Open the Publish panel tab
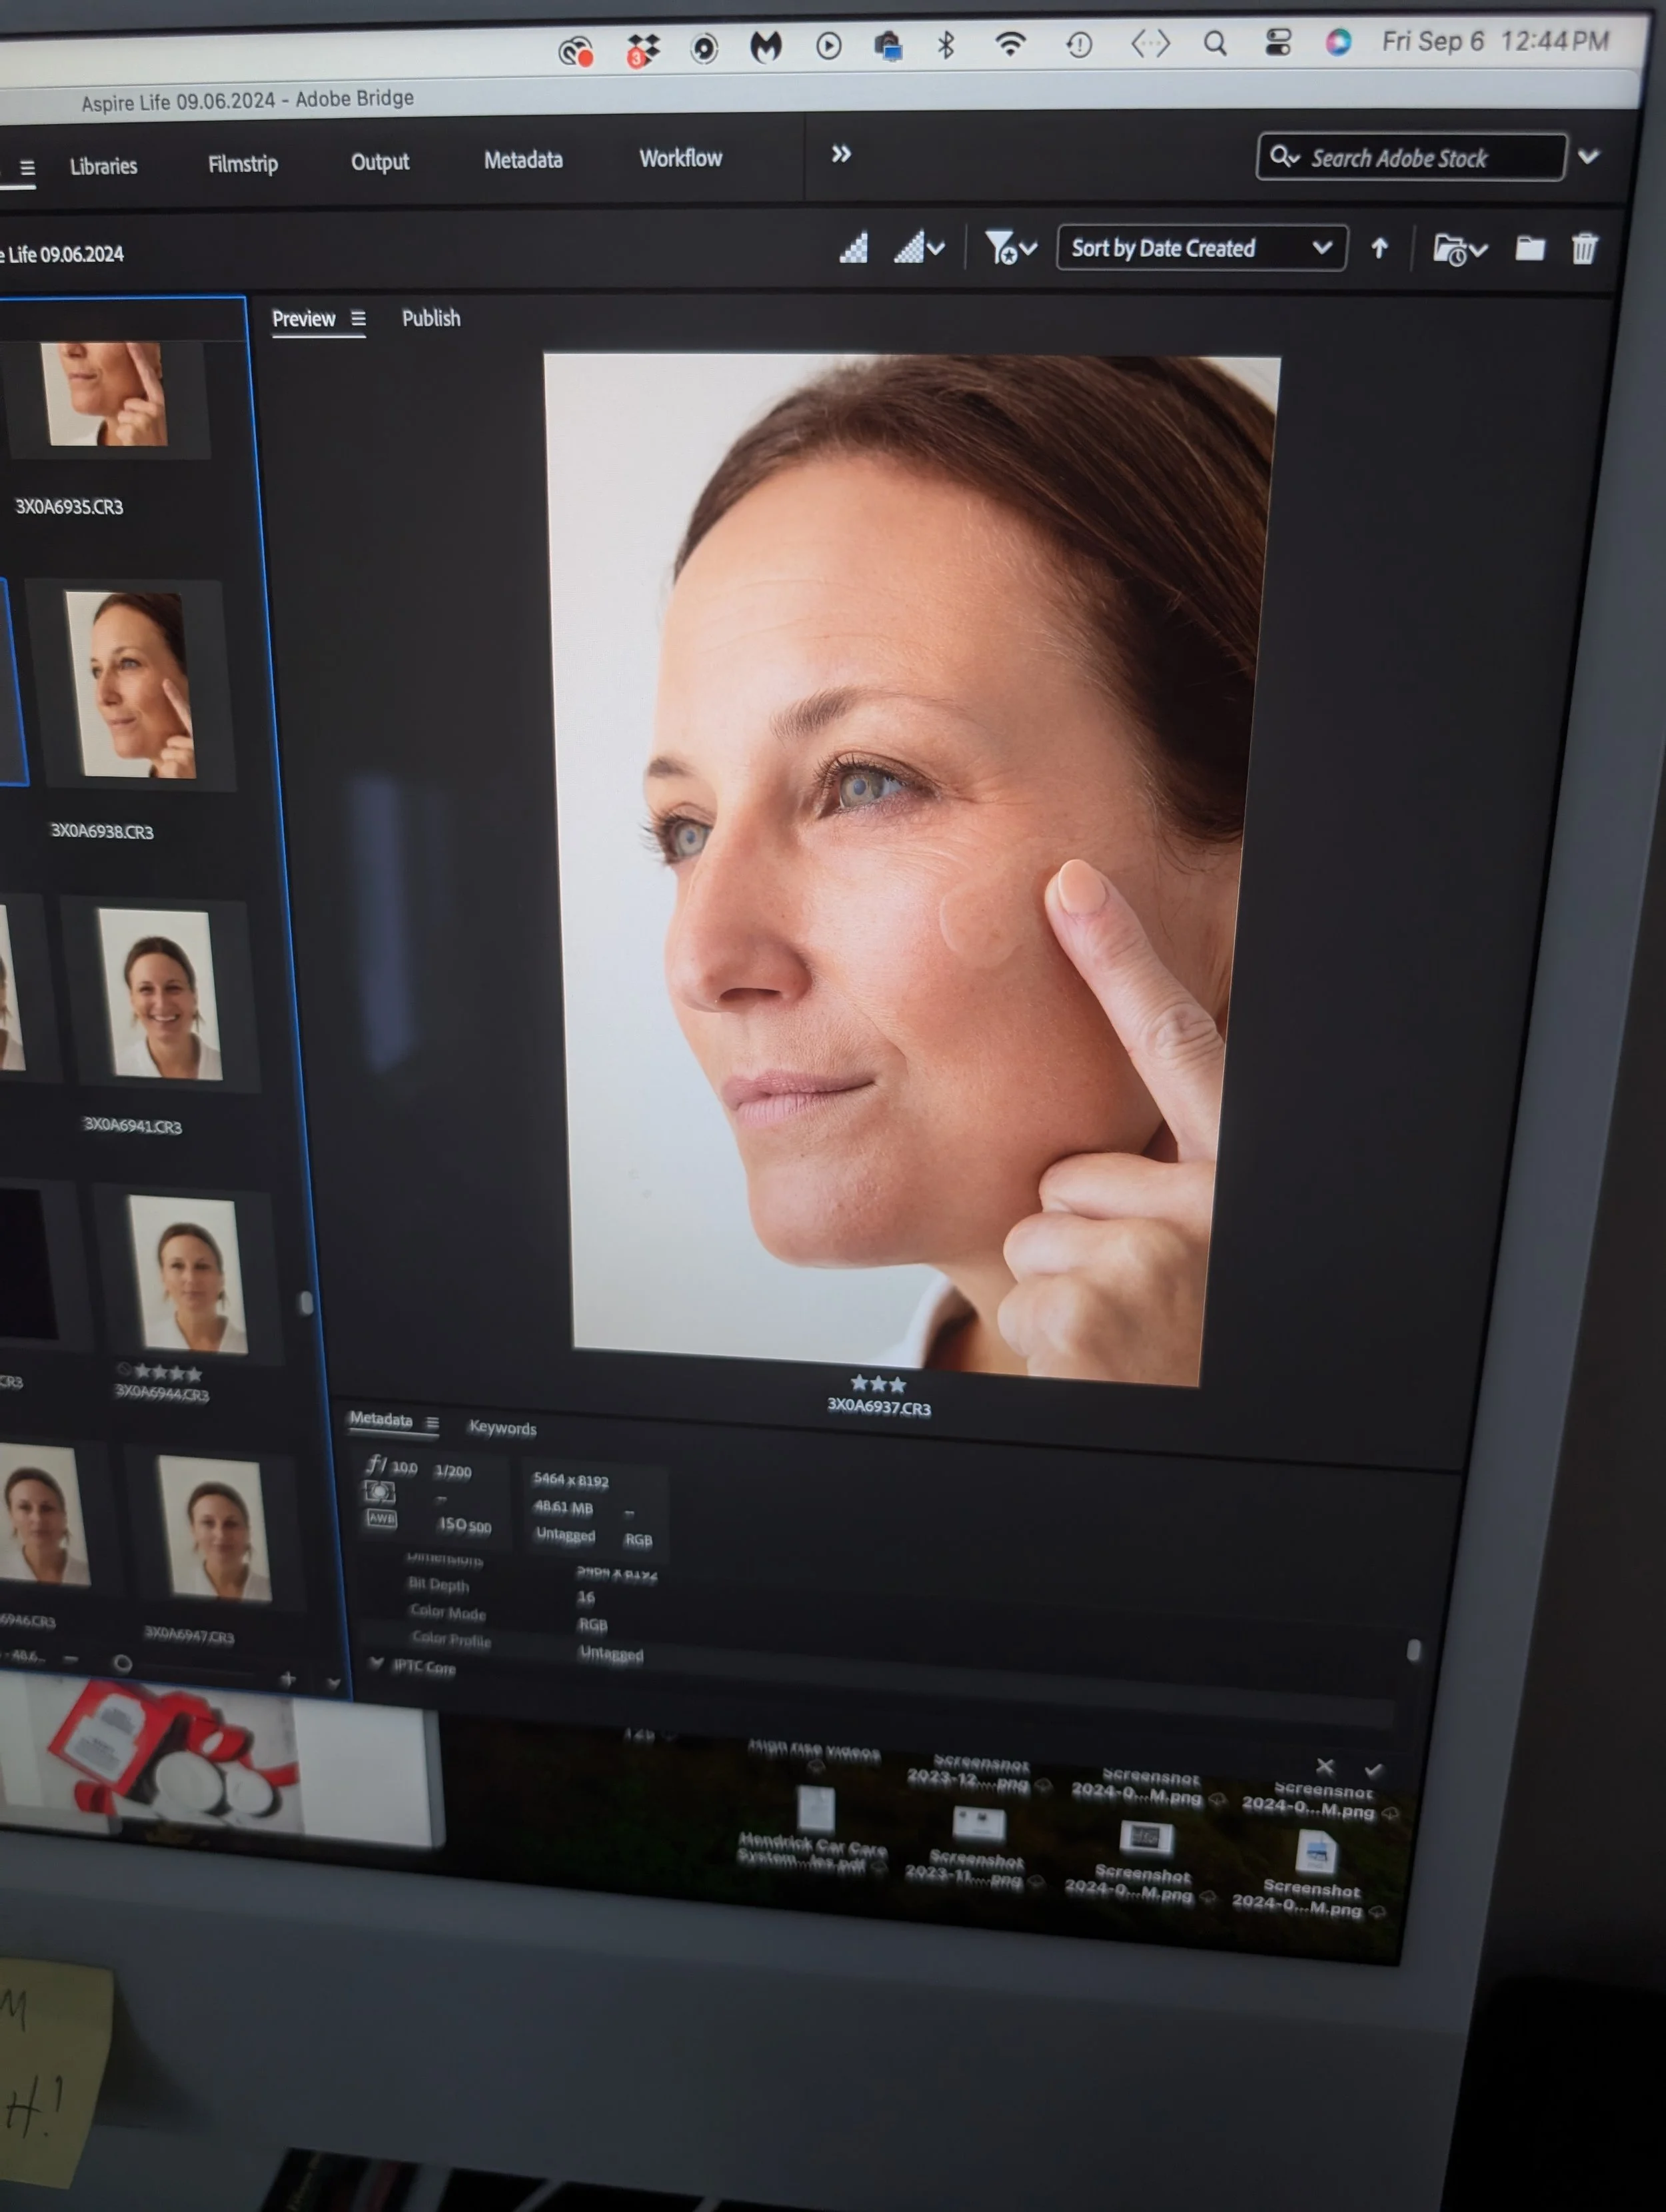 [x=431, y=318]
